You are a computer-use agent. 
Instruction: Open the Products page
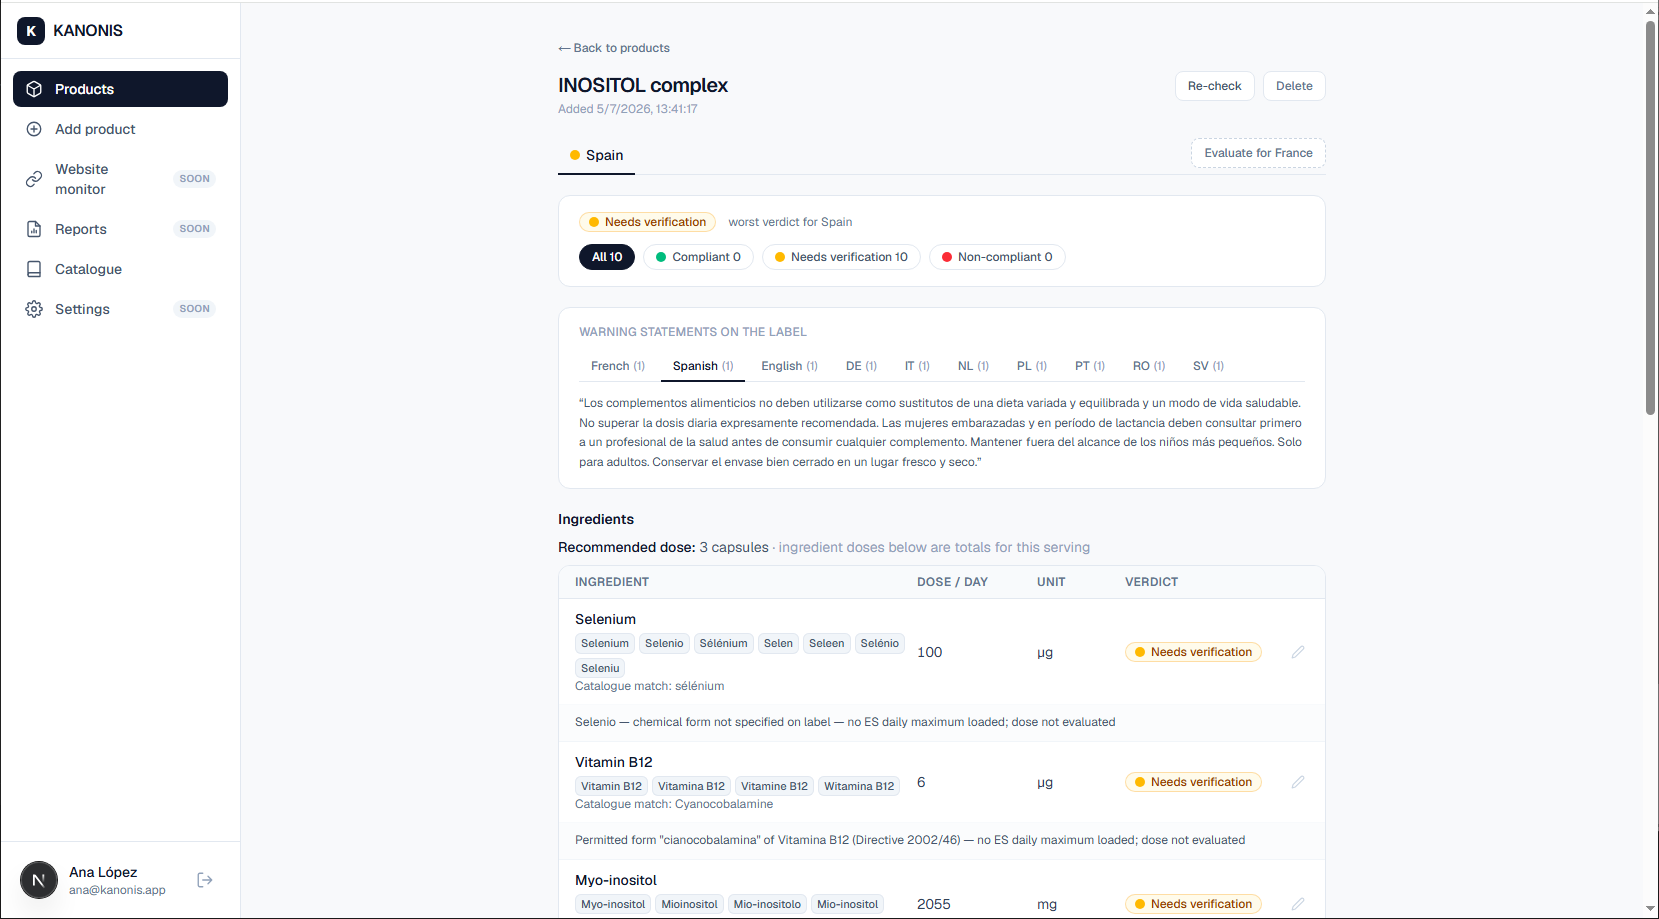tap(120, 89)
